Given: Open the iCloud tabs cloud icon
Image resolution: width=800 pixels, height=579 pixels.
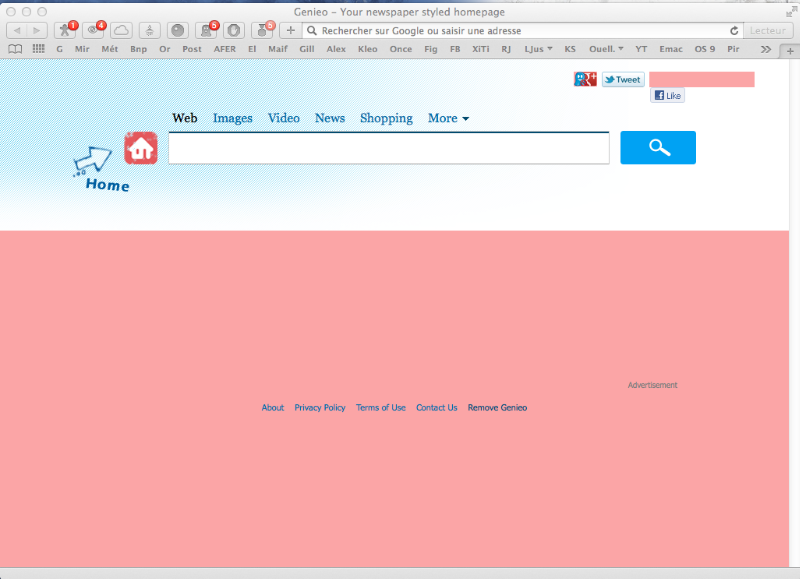Looking at the screenshot, I should coord(121,31).
